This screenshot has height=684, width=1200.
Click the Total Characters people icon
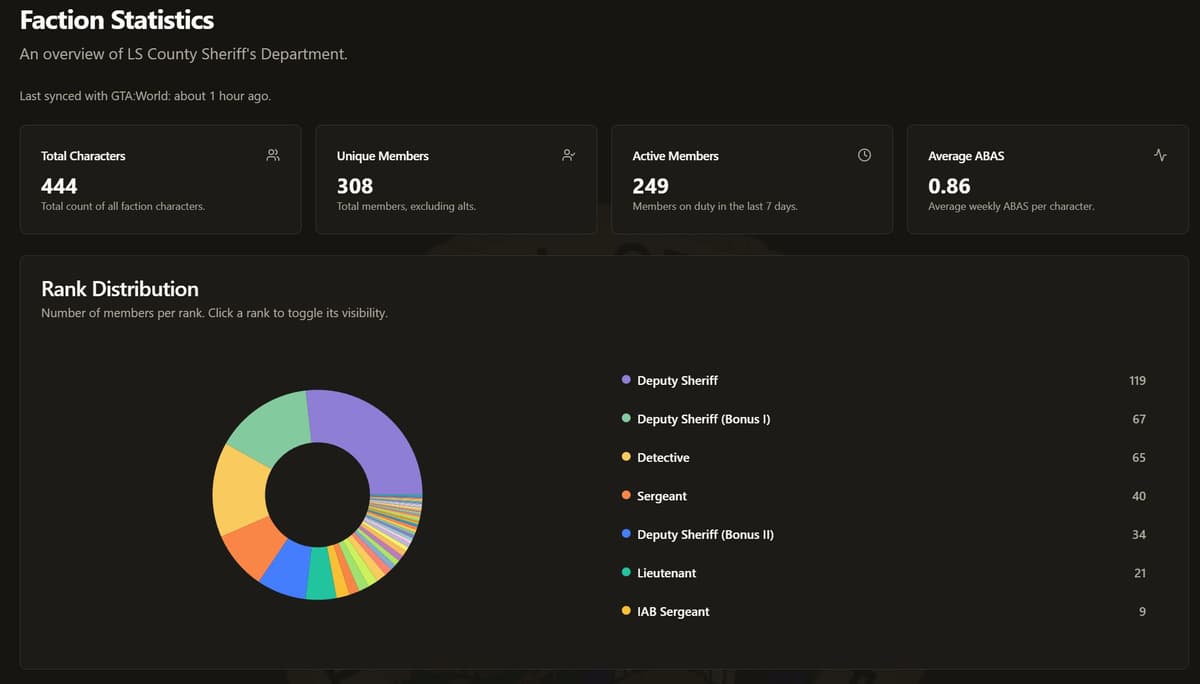pos(272,155)
